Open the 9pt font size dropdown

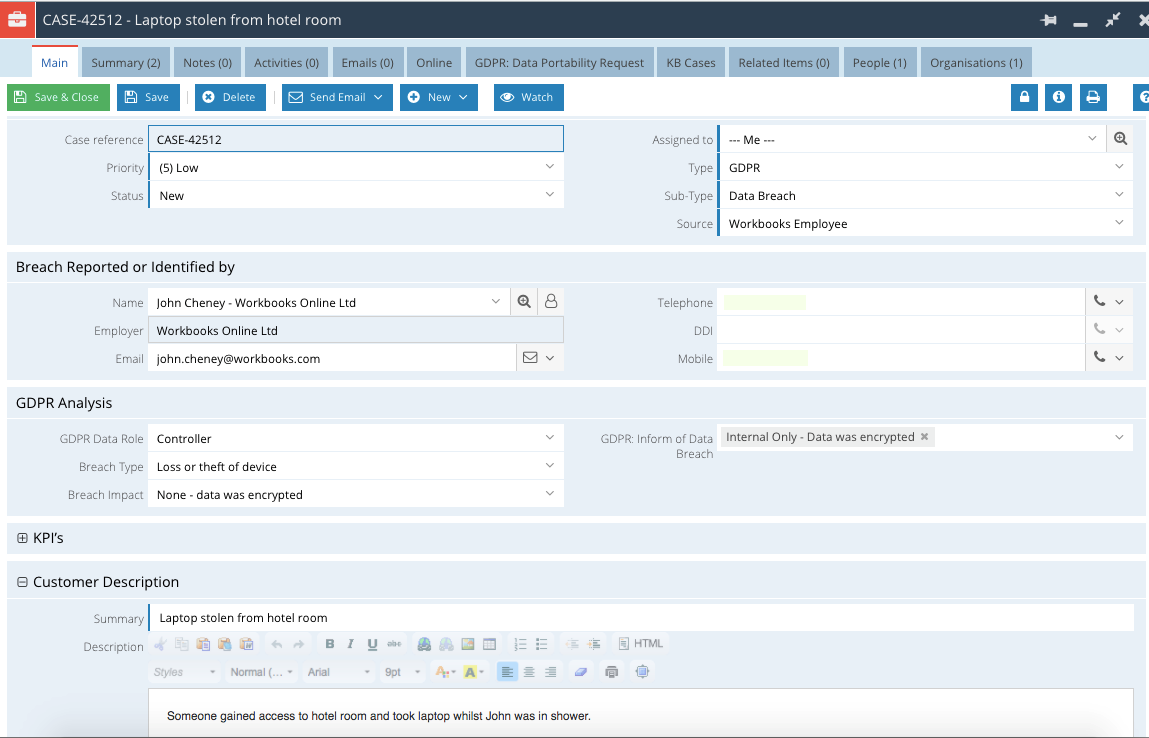402,672
